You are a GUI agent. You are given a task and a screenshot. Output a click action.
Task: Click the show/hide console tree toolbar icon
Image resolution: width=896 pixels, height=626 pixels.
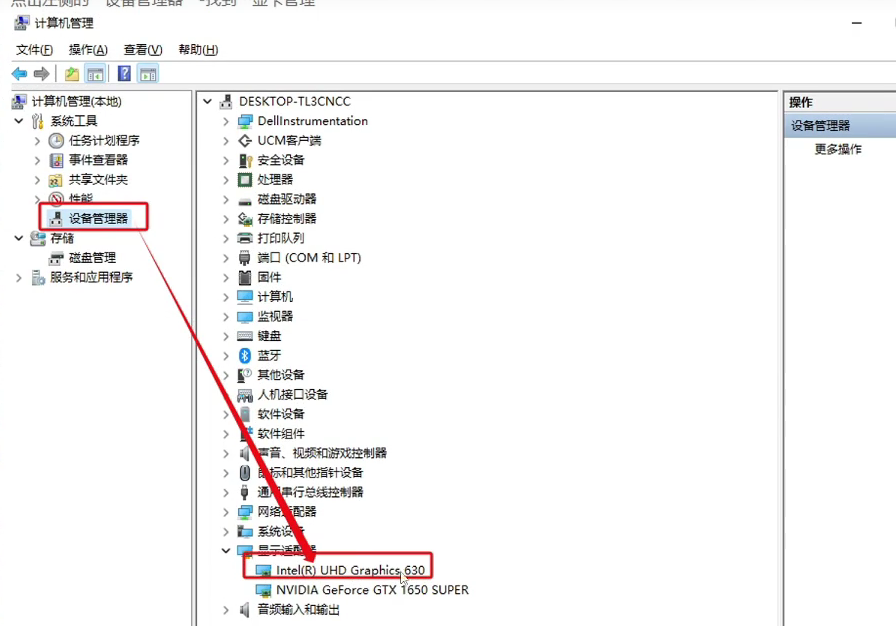(95, 74)
